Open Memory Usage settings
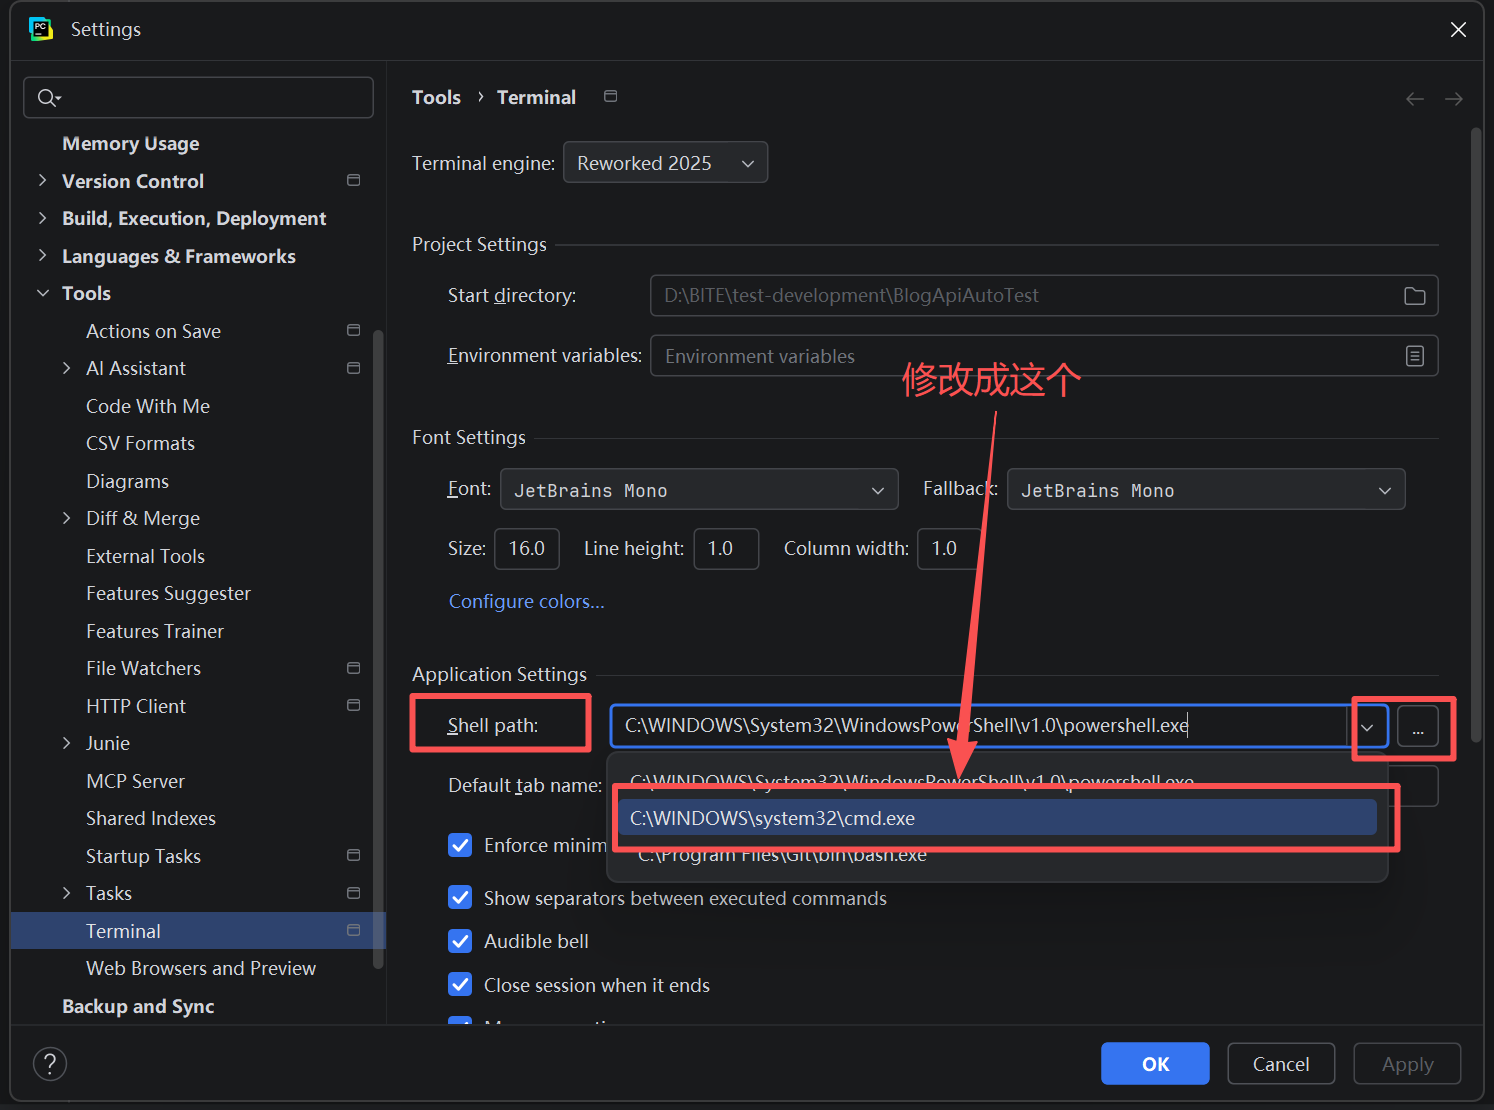1494x1110 pixels. tap(130, 143)
